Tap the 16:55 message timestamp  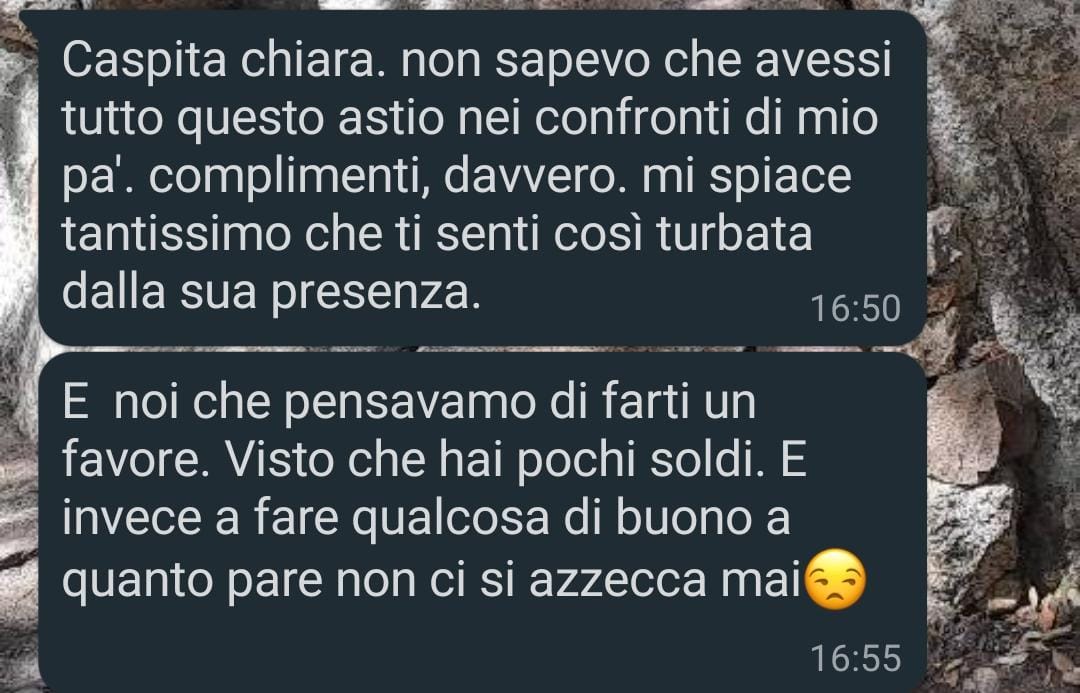(x=855, y=658)
